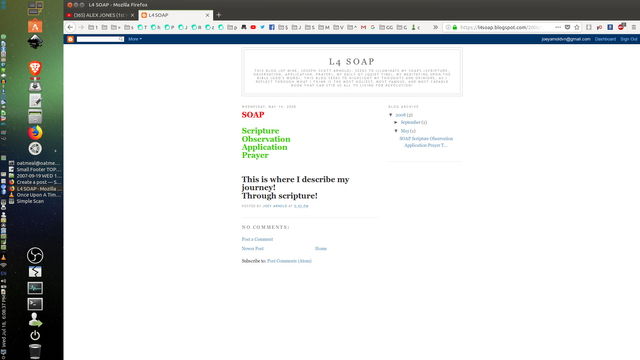Switch to the Create a post window entry
This screenshot has height=360, width=640.
[36, 182]
